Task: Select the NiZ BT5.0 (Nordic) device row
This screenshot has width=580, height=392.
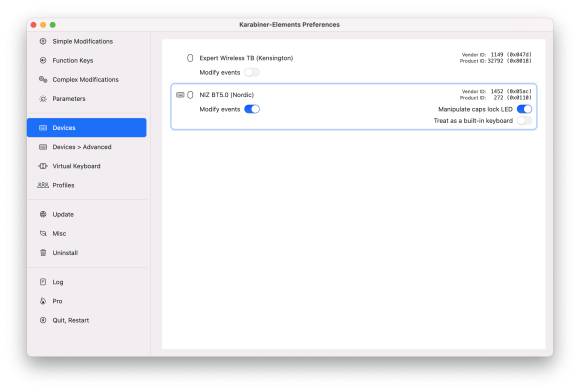Action: 354,107
